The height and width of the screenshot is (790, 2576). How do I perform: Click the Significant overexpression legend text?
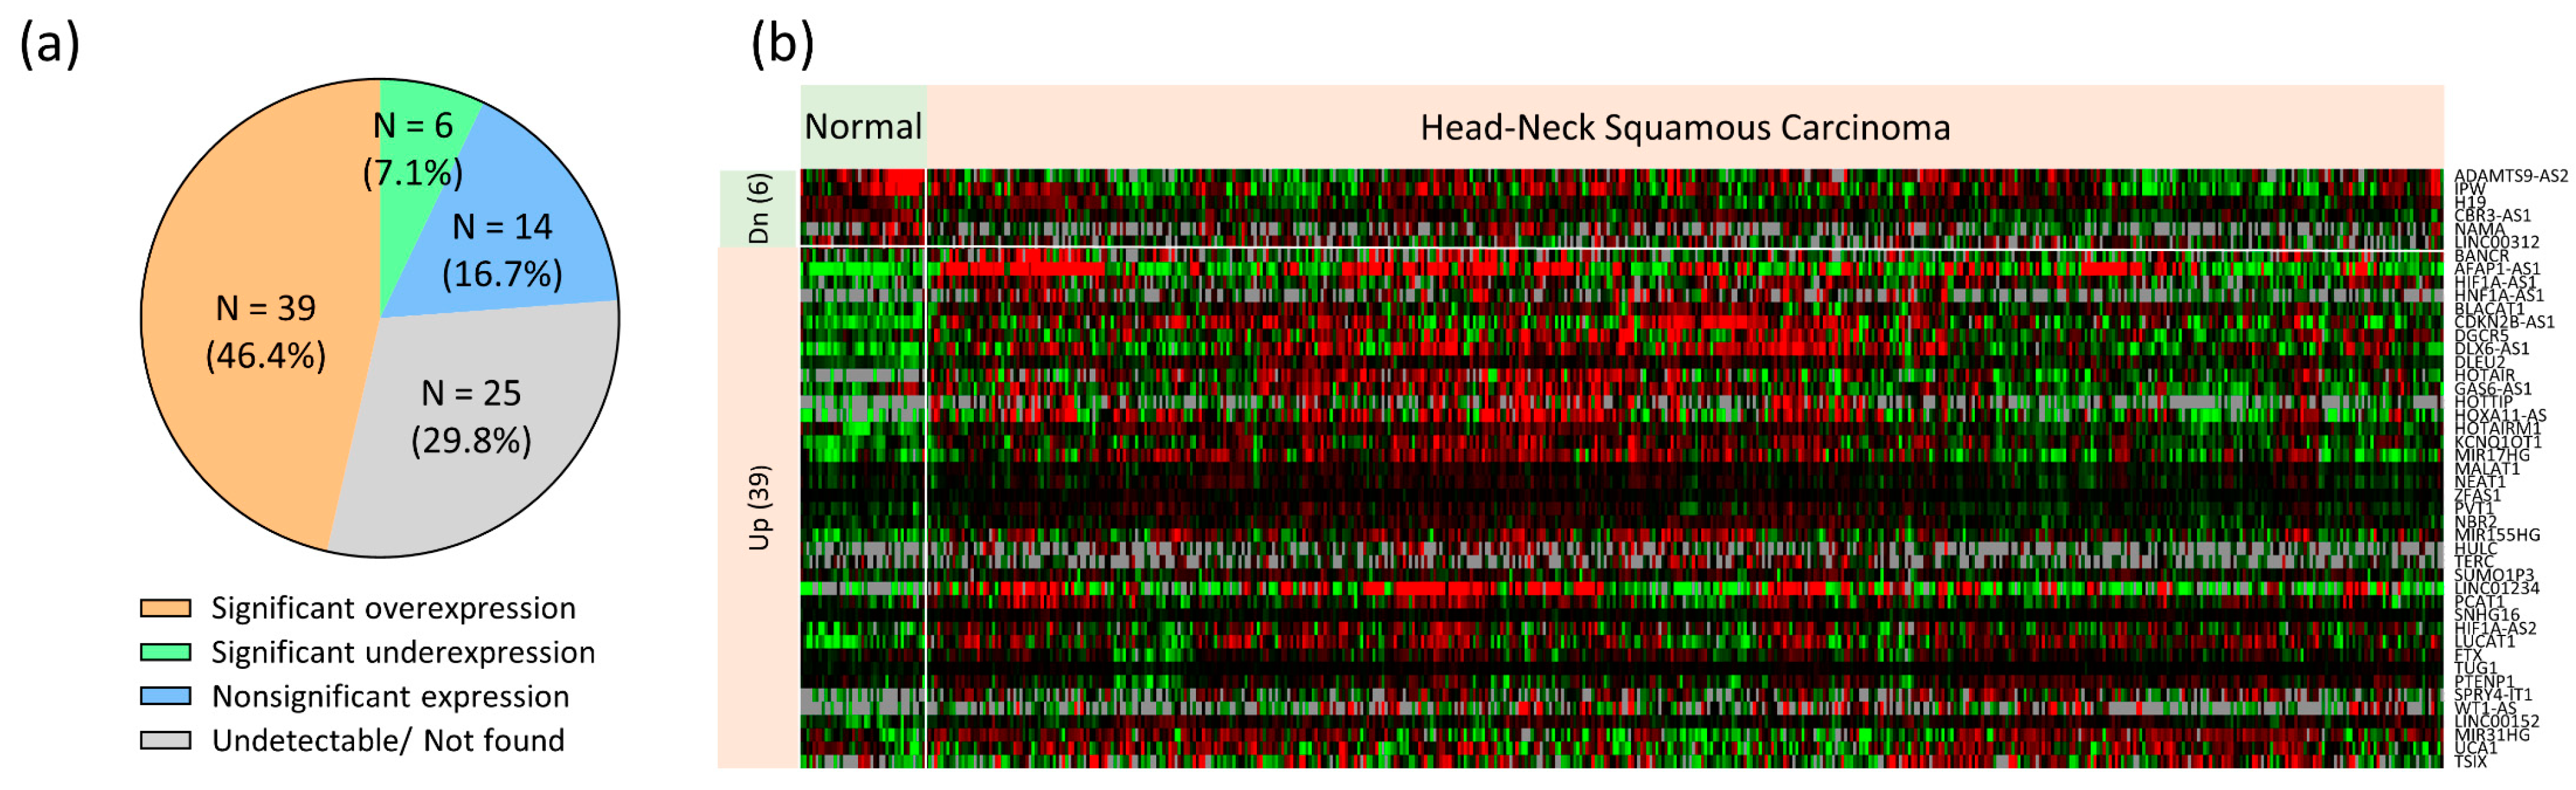coord(393,608)
